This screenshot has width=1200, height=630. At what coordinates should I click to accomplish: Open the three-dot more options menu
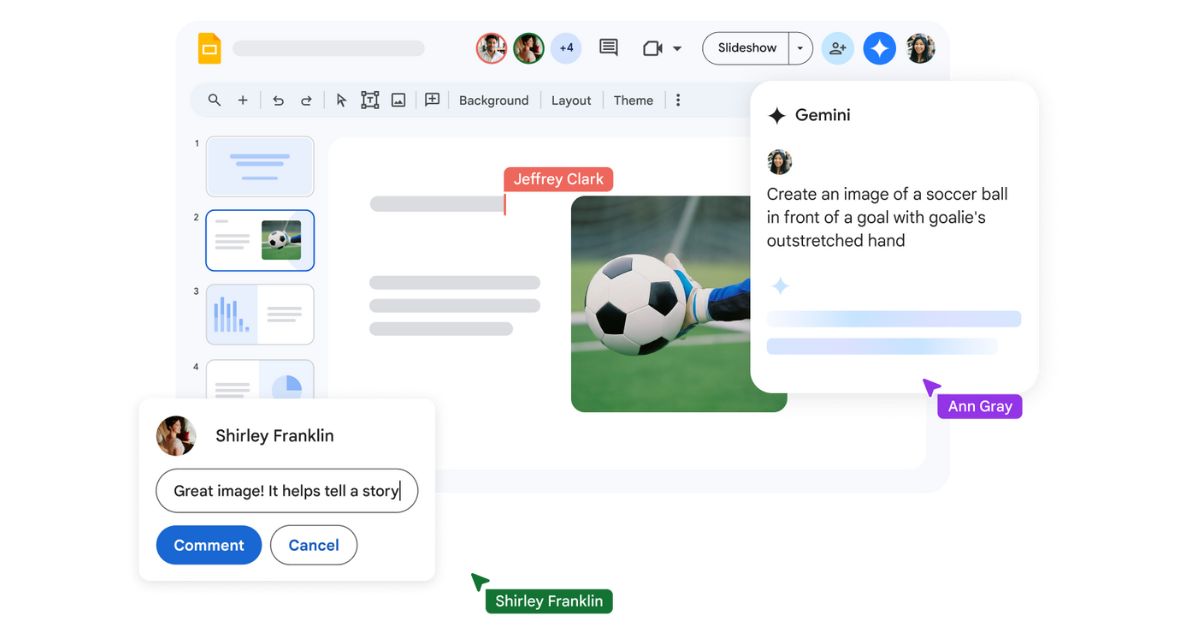[678, 100]
